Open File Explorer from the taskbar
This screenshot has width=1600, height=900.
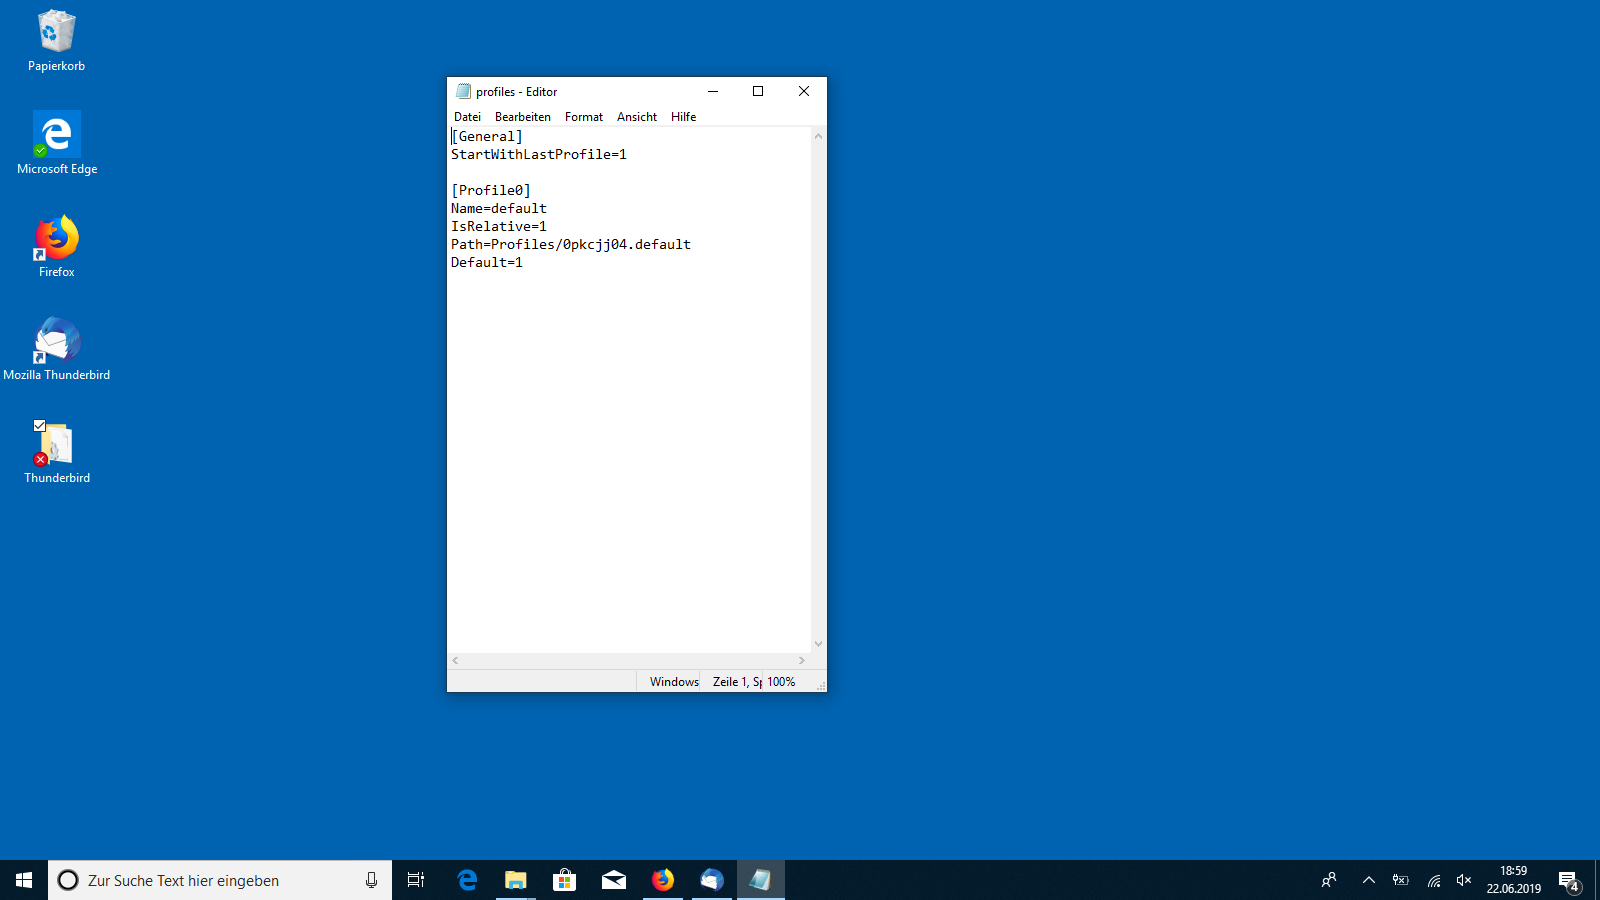click(x=515, y=880)
